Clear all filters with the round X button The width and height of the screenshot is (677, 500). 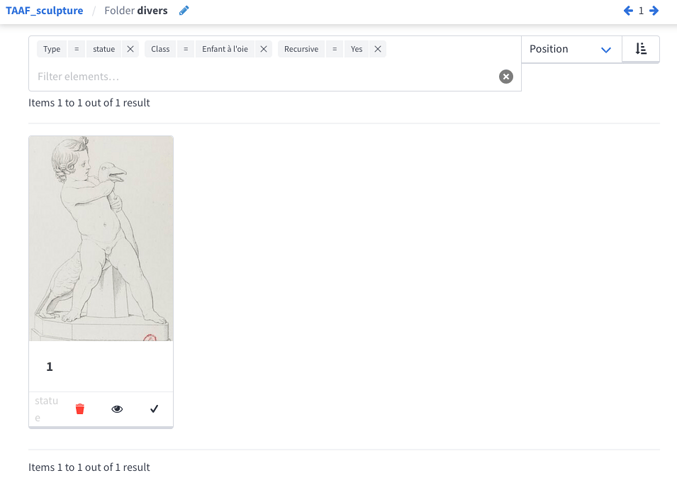point(506,76)
